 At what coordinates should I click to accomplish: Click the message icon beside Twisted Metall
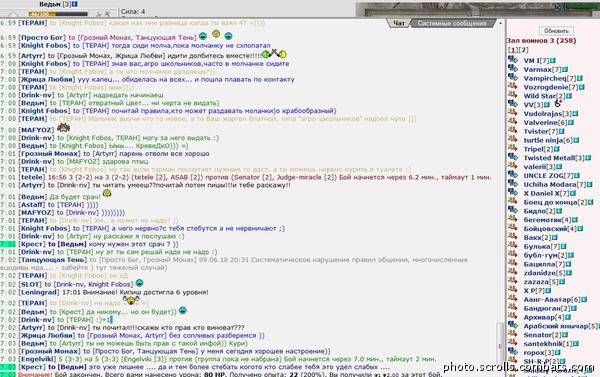[513, 157]
